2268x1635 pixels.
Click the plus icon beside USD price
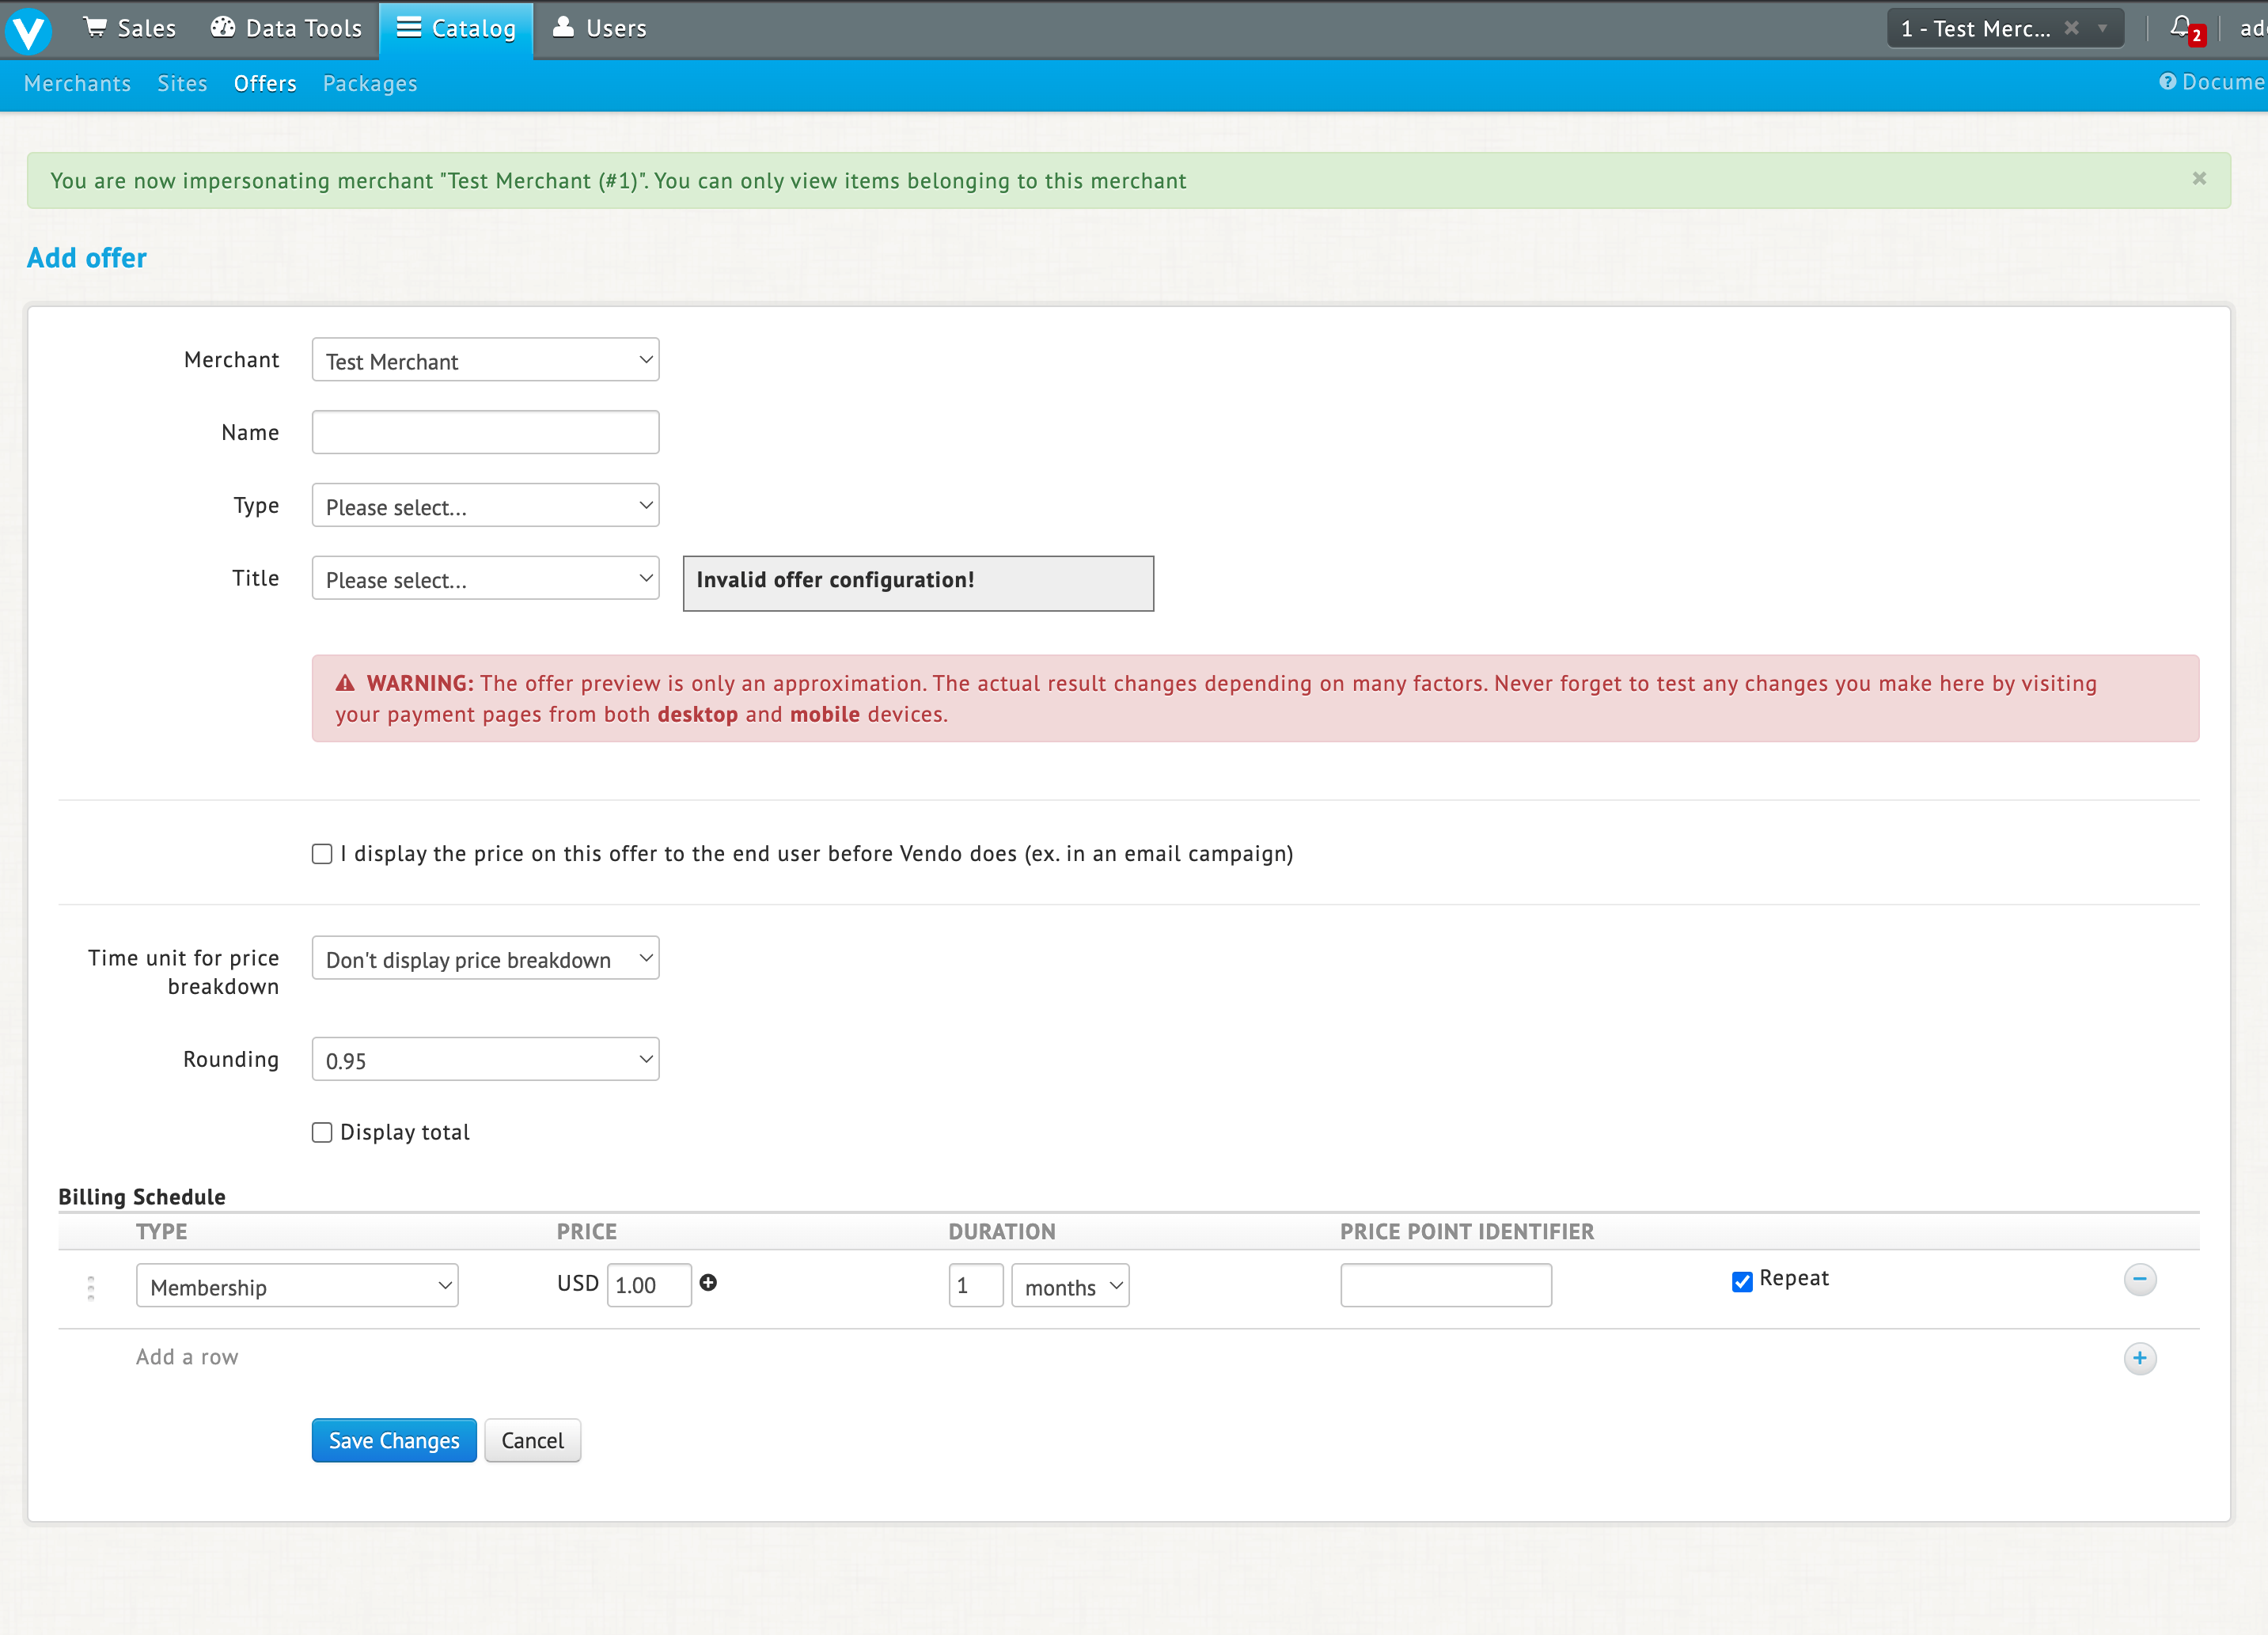[708, 1283]
